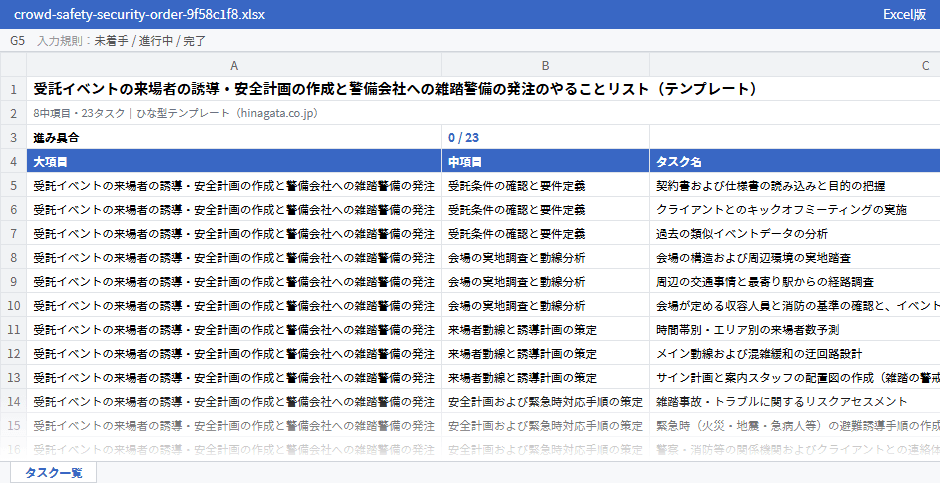940x483 pixels.
Task: Select the title cell in row 1
Action: tap(483, 89)
